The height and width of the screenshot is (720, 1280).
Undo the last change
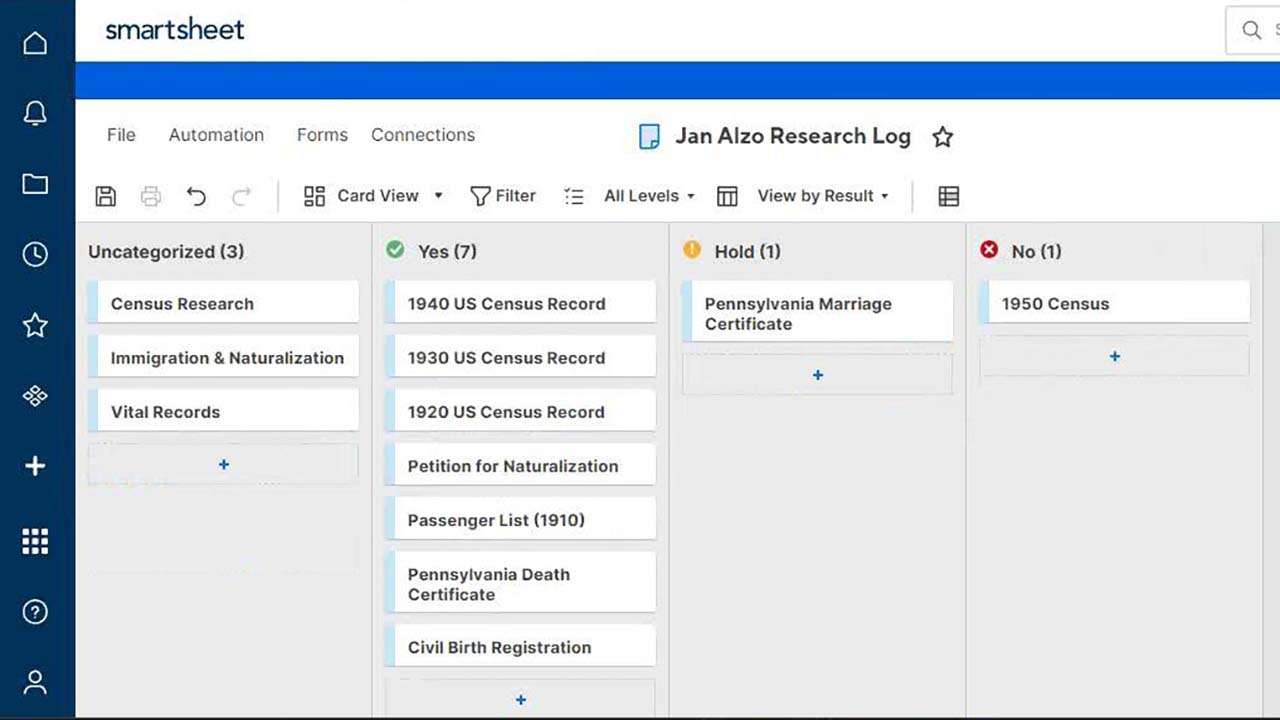[196, 196]
